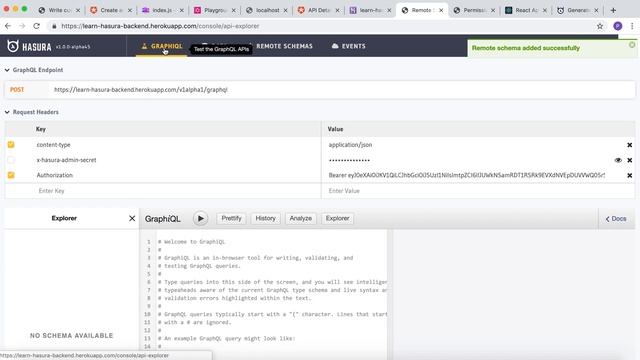Click the query editor line 1 comment
640x360 pixels.
click(x=192, y=242)
